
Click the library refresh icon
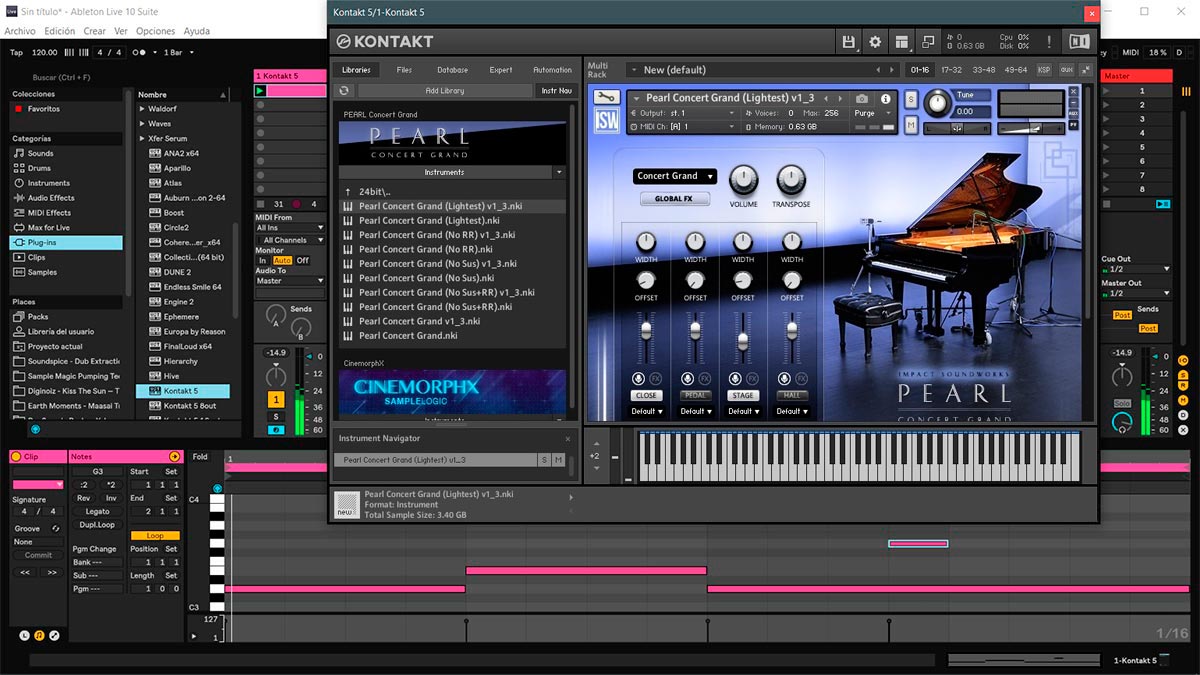click(x=344, y=91)
